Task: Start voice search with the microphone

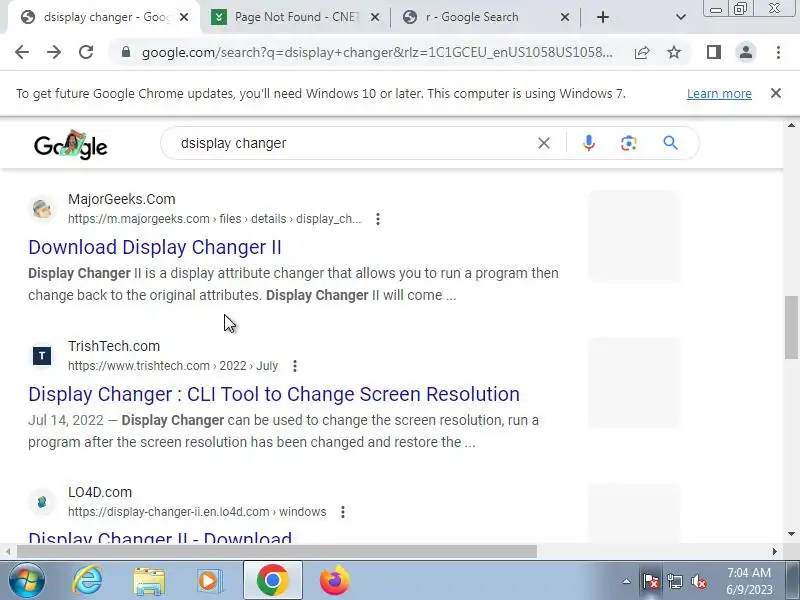Action: click(x=589, y=143)
